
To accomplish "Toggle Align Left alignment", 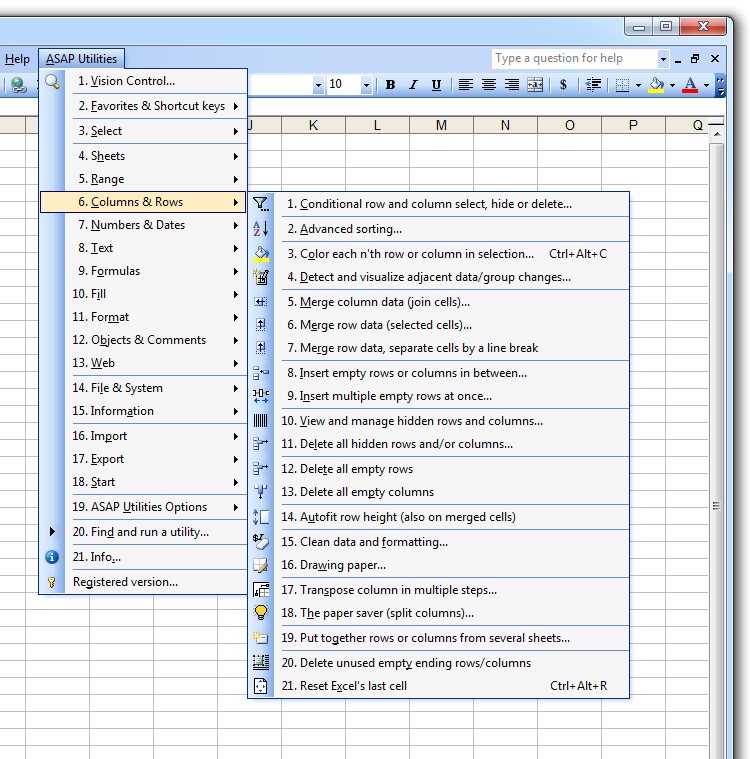I will [x=466, y=85].
